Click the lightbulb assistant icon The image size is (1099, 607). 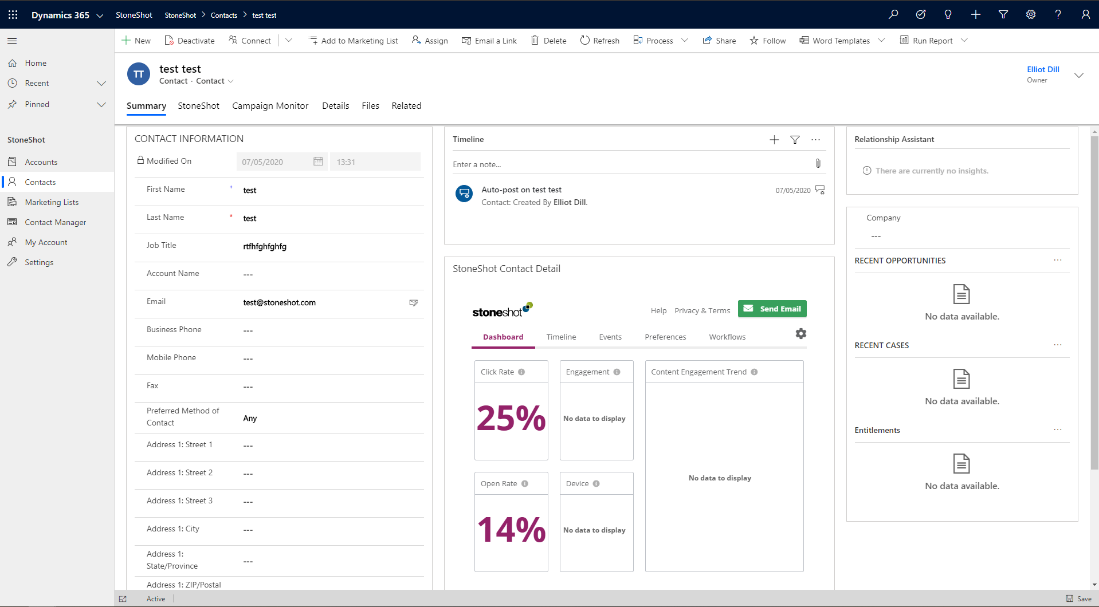tap(948, 15)
